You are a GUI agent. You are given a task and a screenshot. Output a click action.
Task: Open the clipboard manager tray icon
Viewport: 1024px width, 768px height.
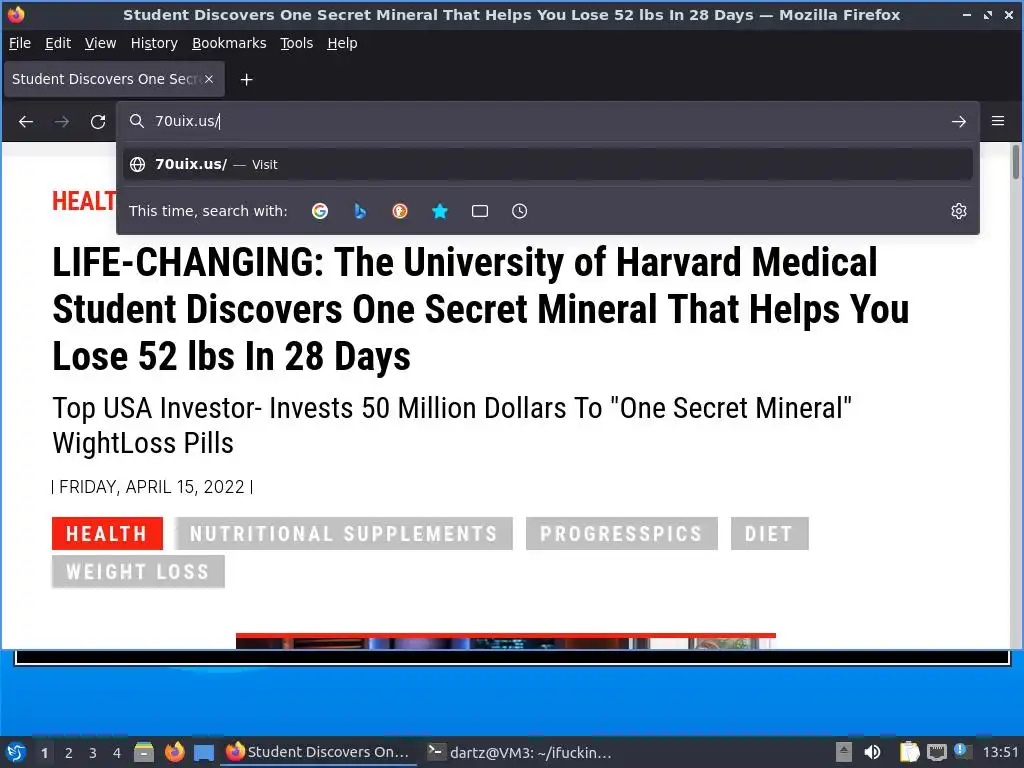coord(909,752)
